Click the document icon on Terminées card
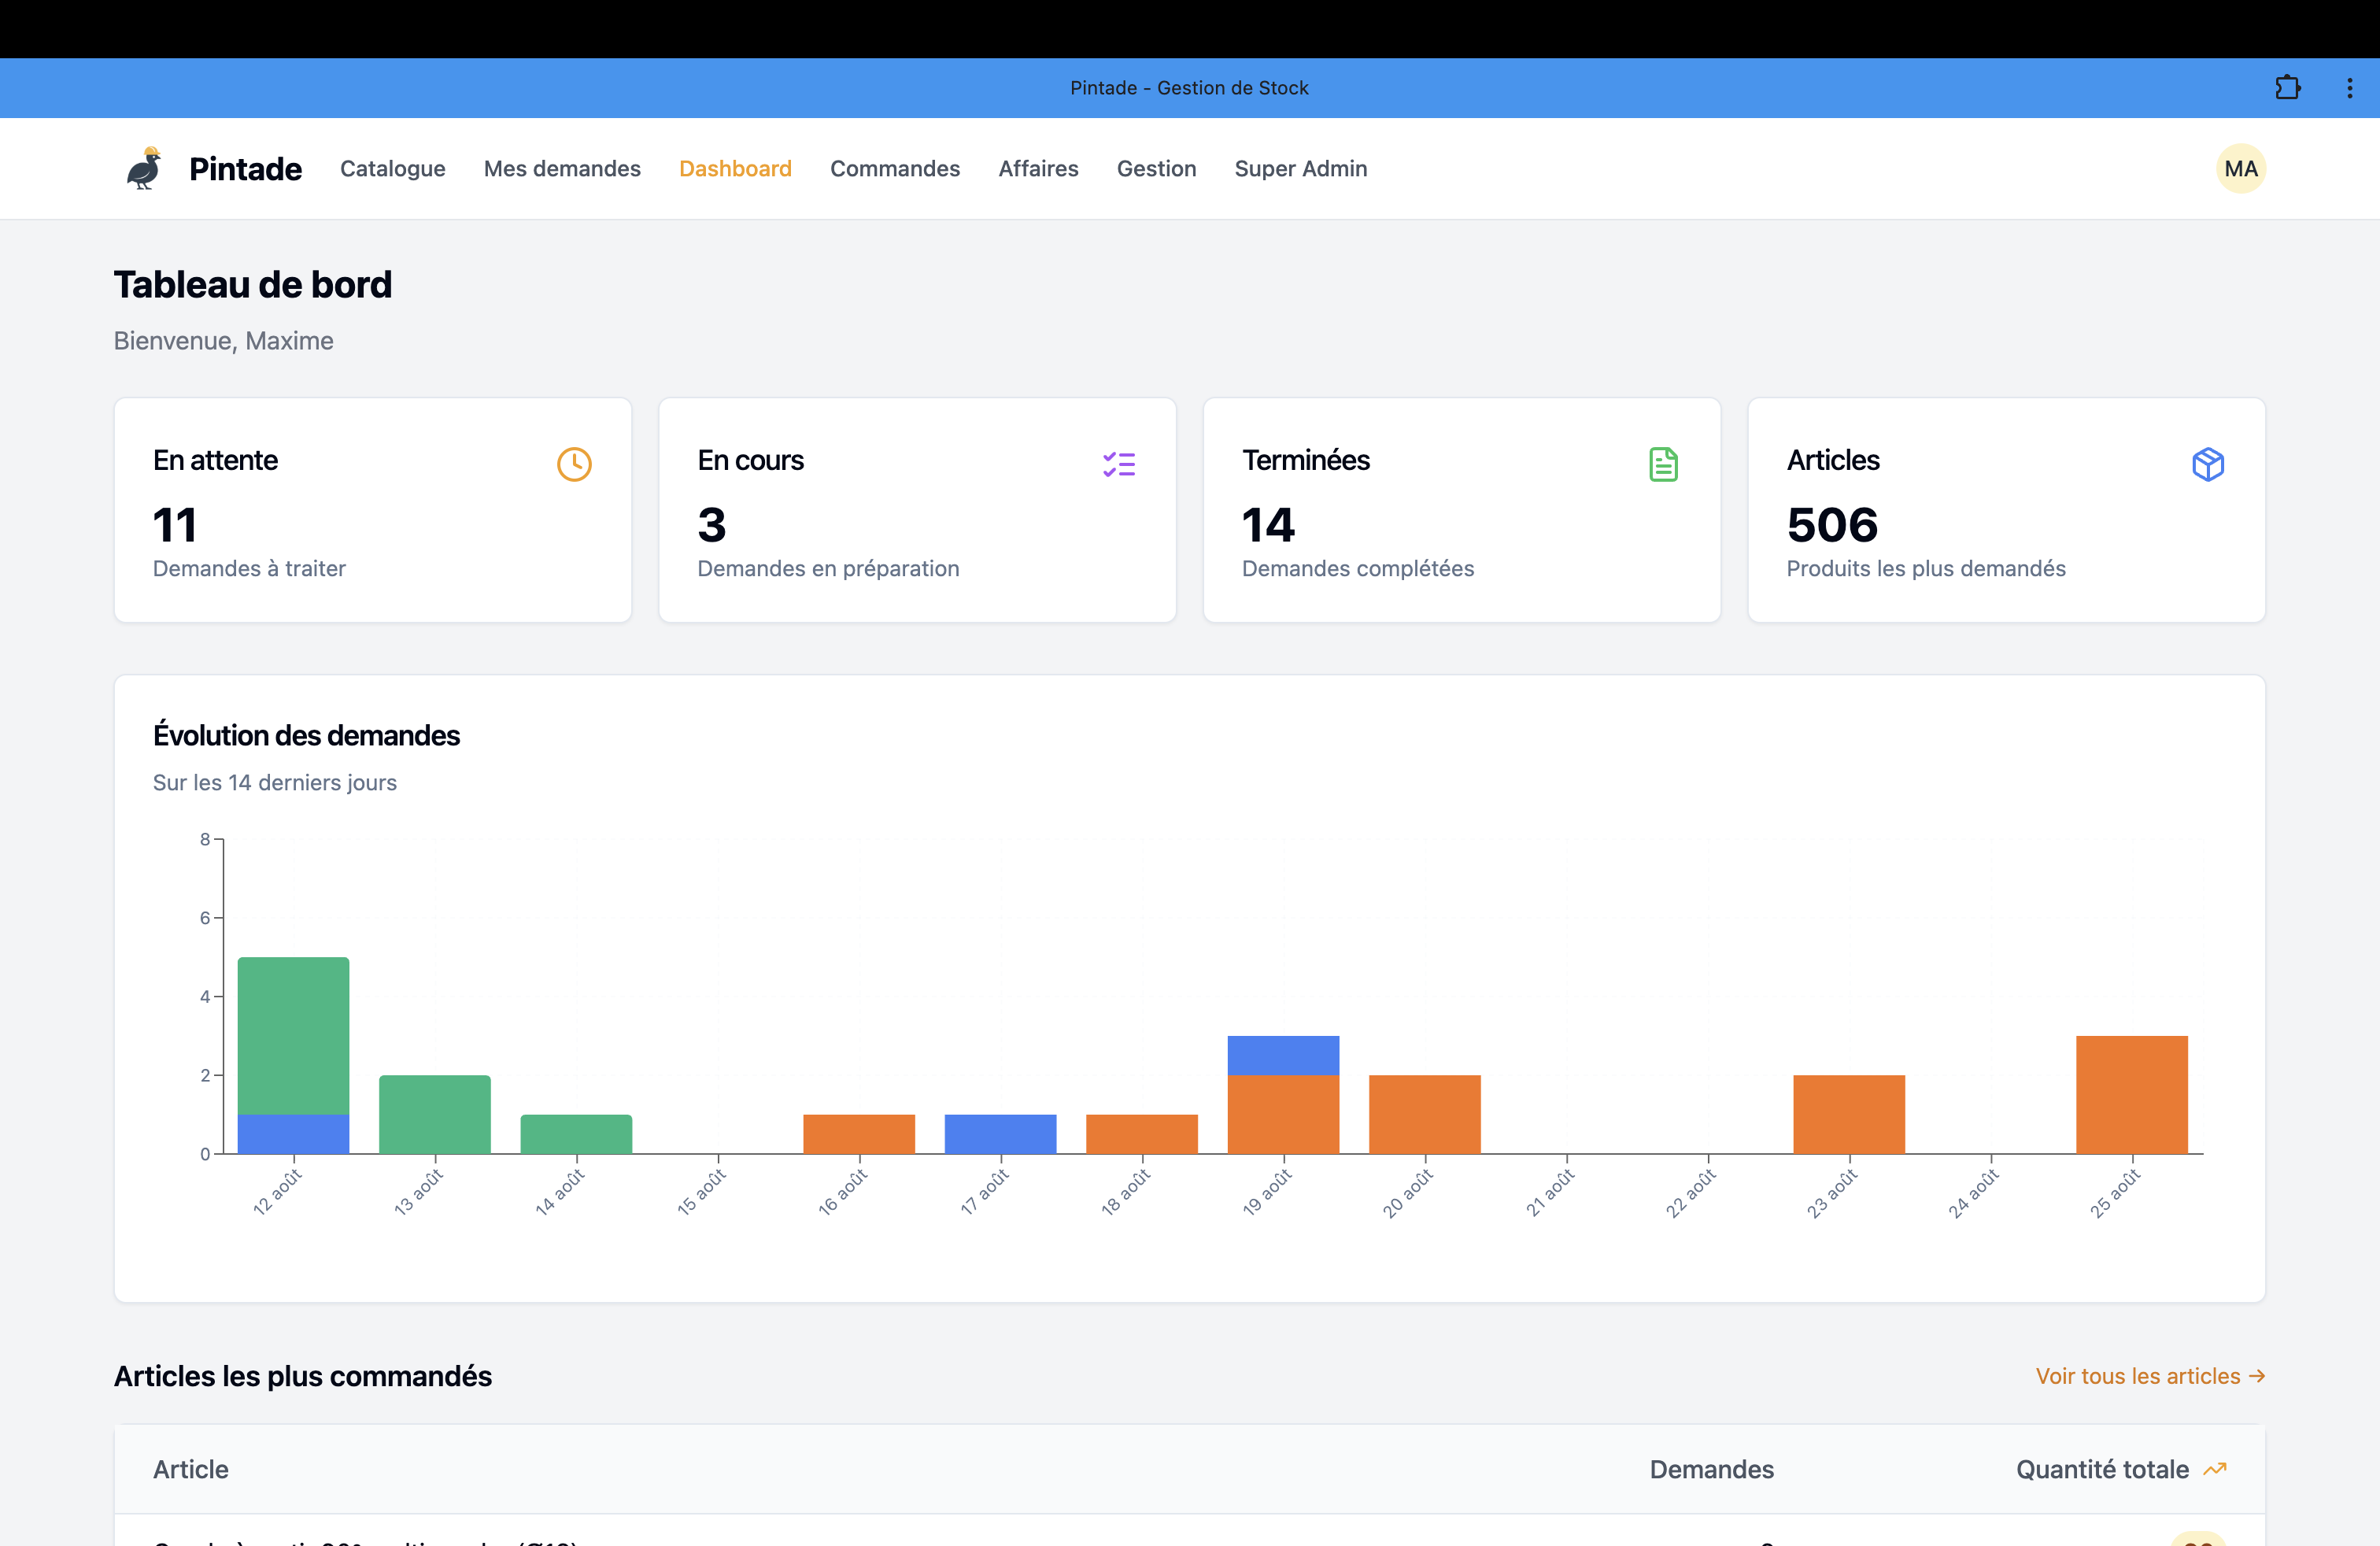This screenshot has width=2380, height=1546. point(1663,464)
